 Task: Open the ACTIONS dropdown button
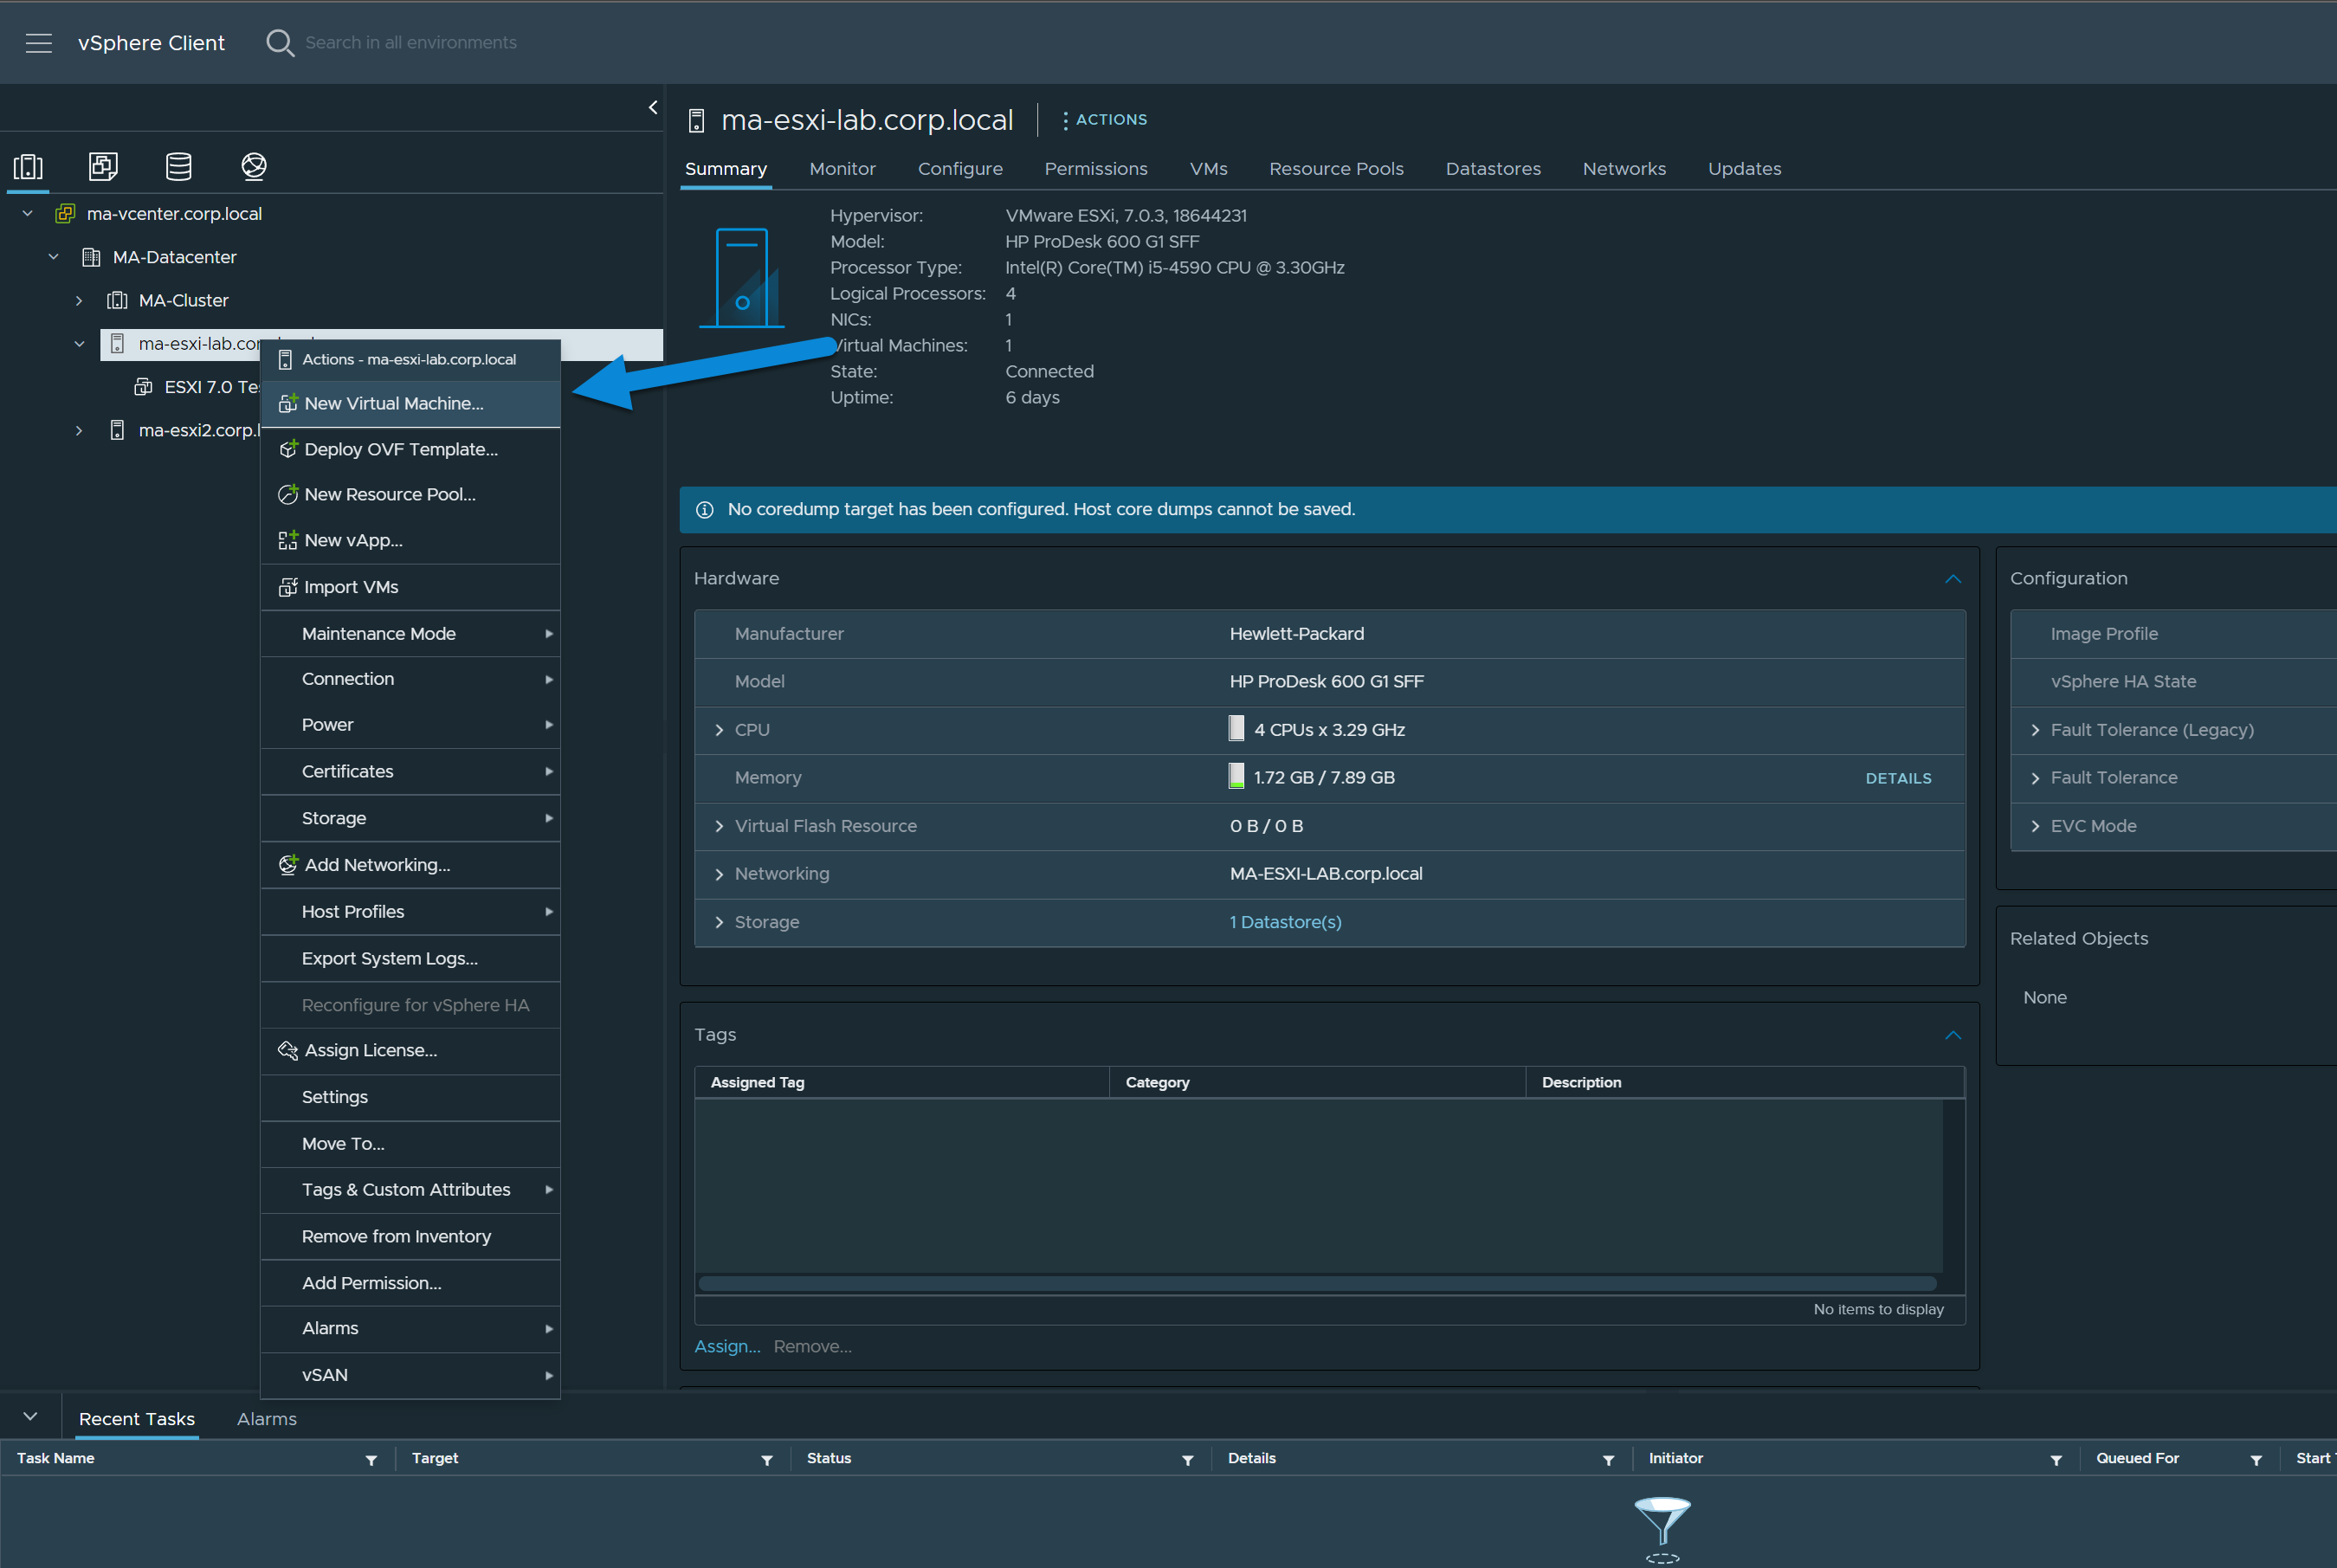tap(1104, 119)
